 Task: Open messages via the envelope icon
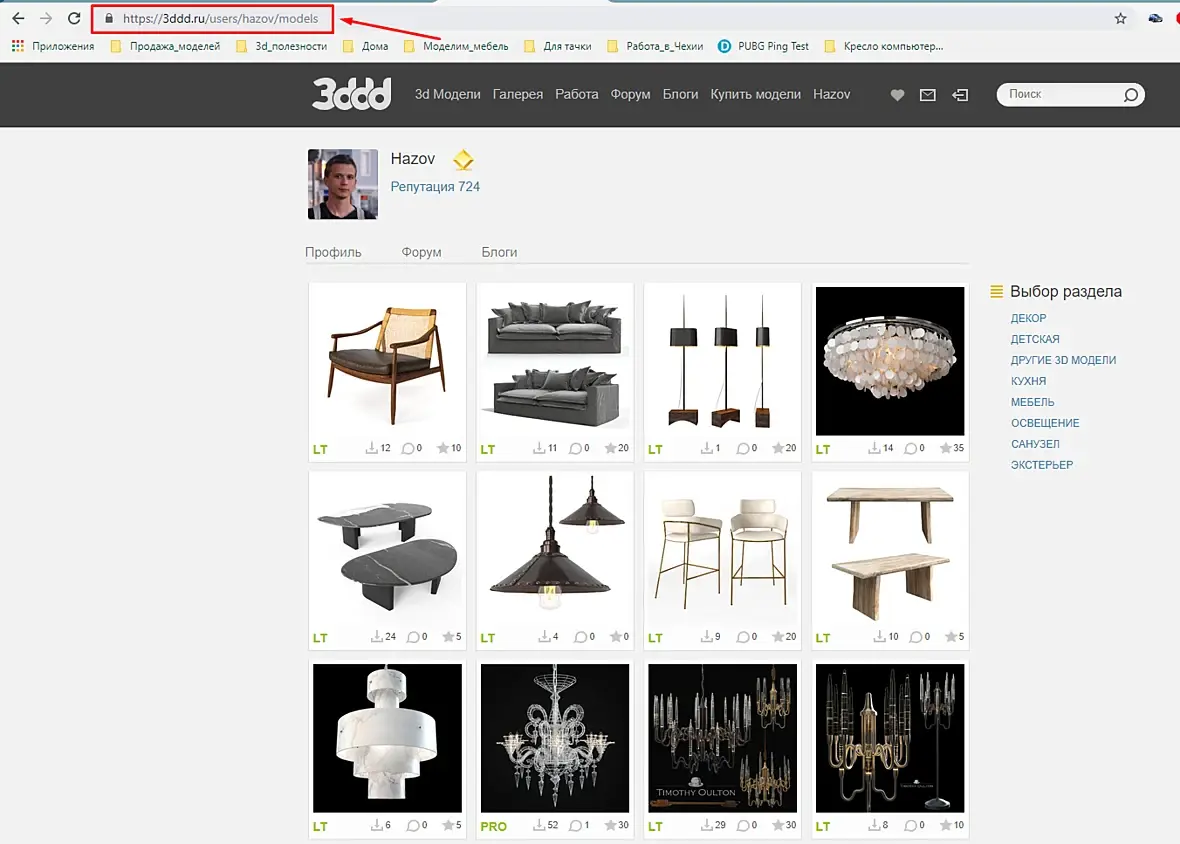pyautogui.click(x=928, y=95)
